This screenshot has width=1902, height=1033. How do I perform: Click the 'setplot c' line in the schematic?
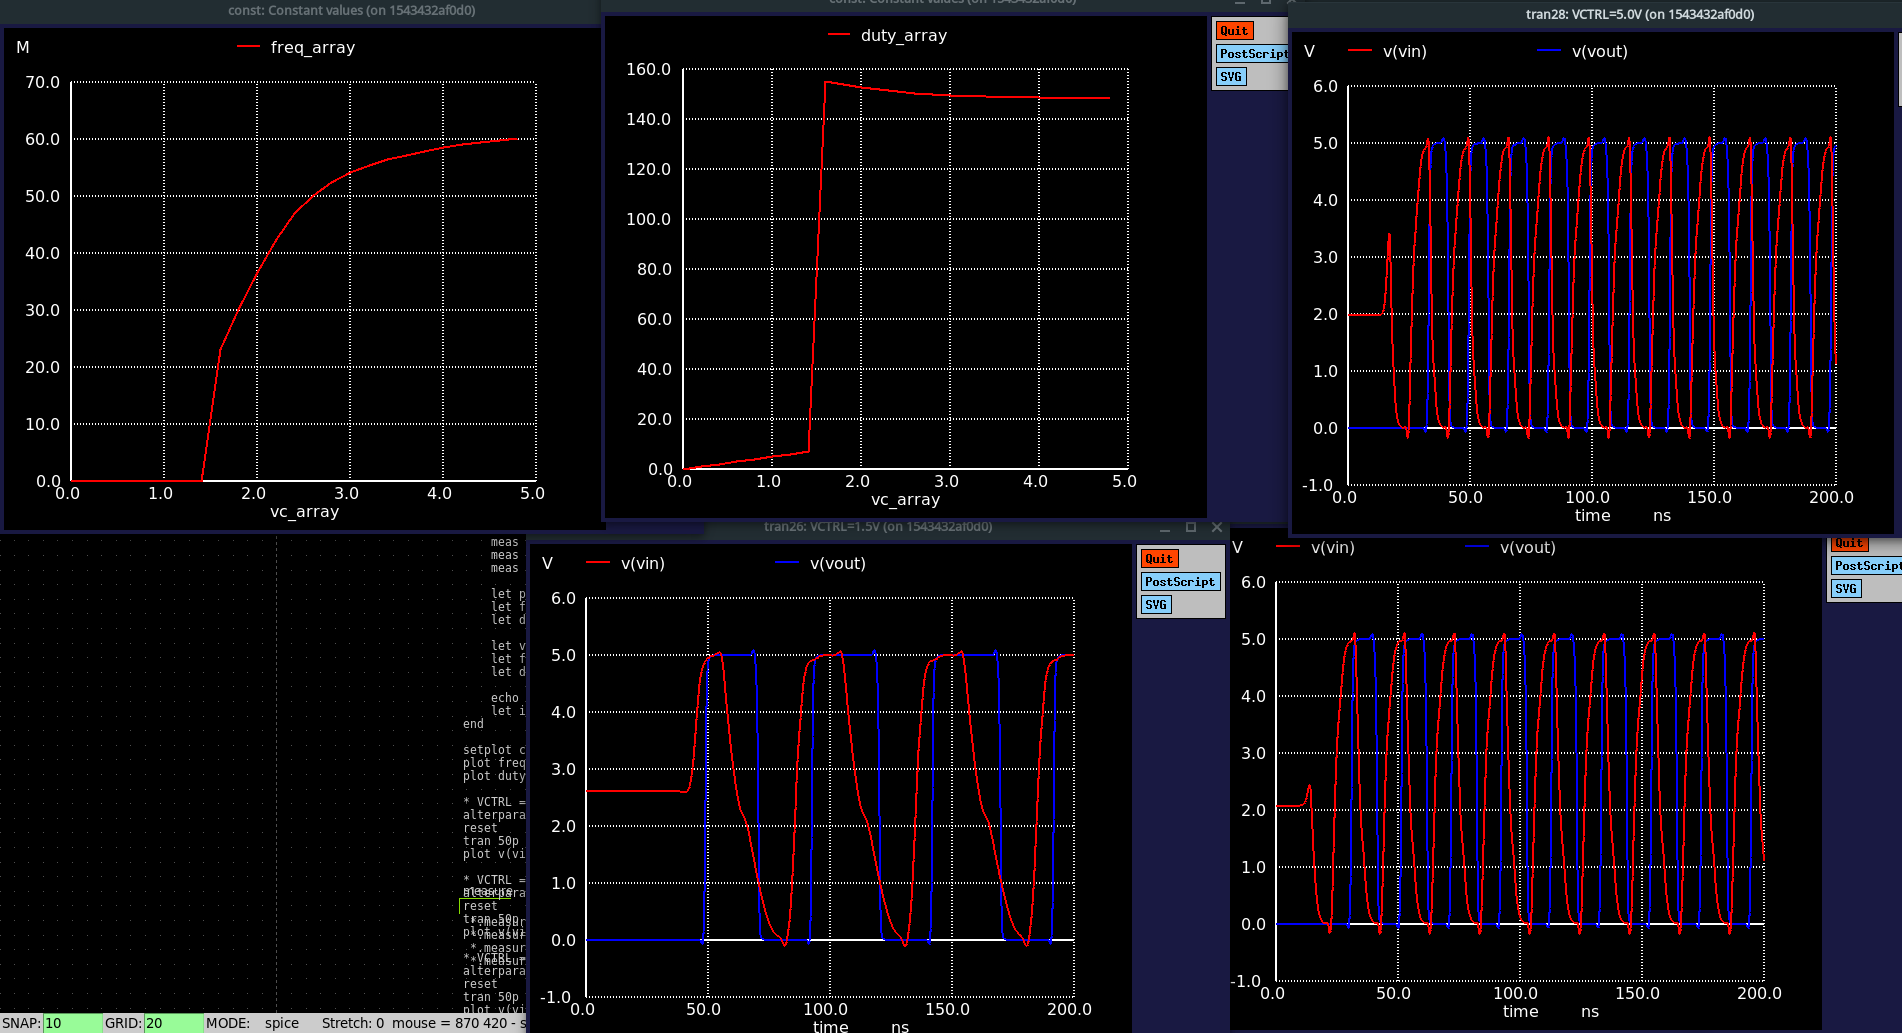(x=494, y=750)
